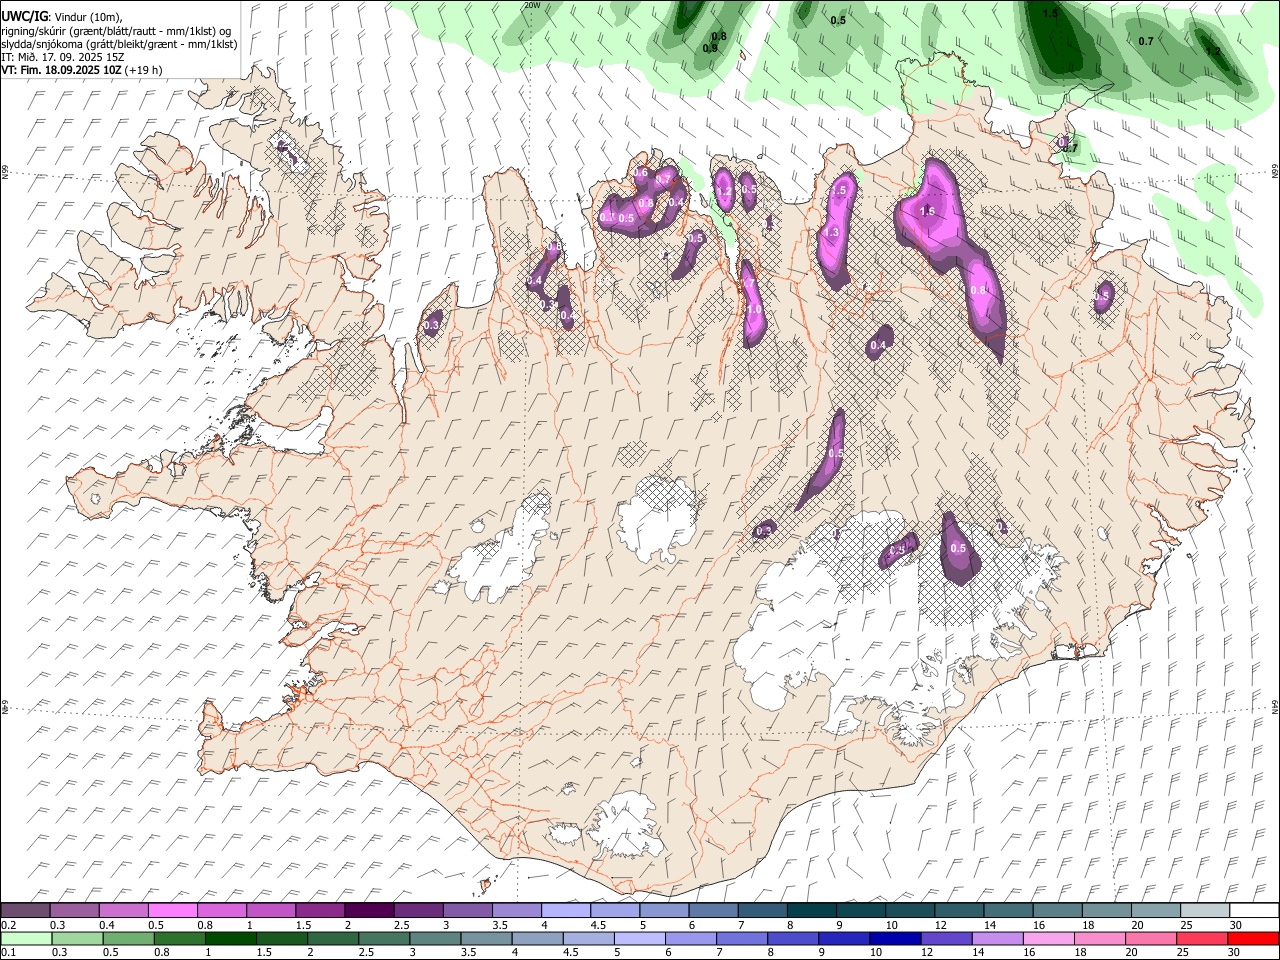
Task: Pick upper legend swatch starting at 0.3
Action: [75, 910]
